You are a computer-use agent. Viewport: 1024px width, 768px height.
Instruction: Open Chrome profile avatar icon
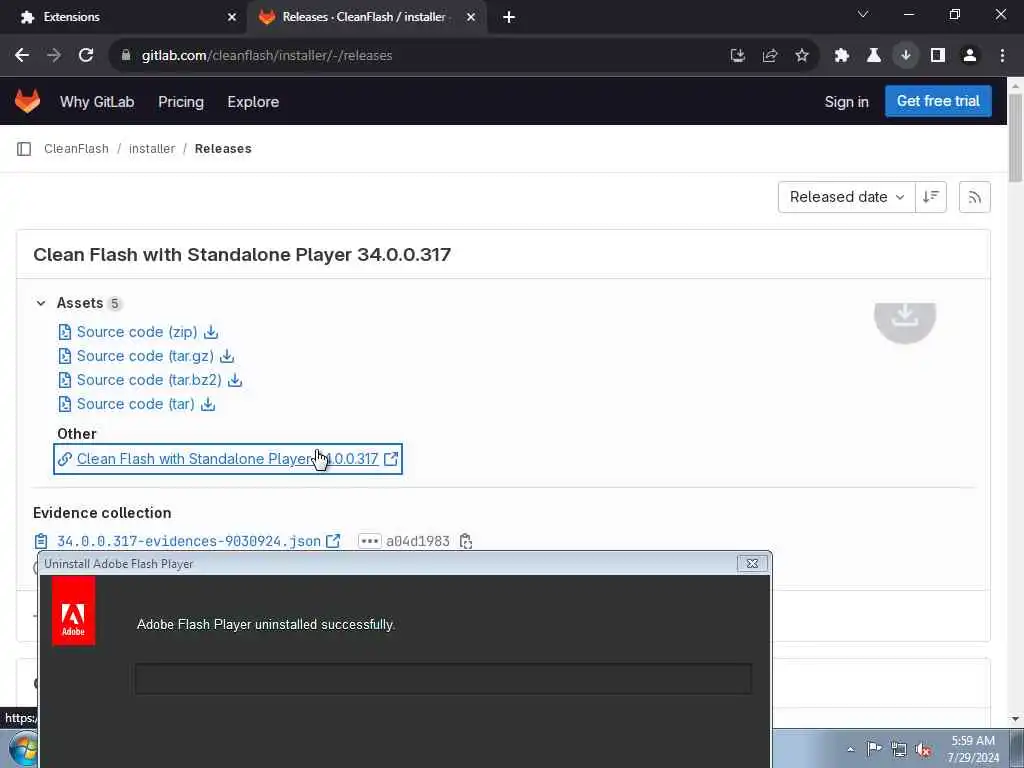click(x=970, y=56)
